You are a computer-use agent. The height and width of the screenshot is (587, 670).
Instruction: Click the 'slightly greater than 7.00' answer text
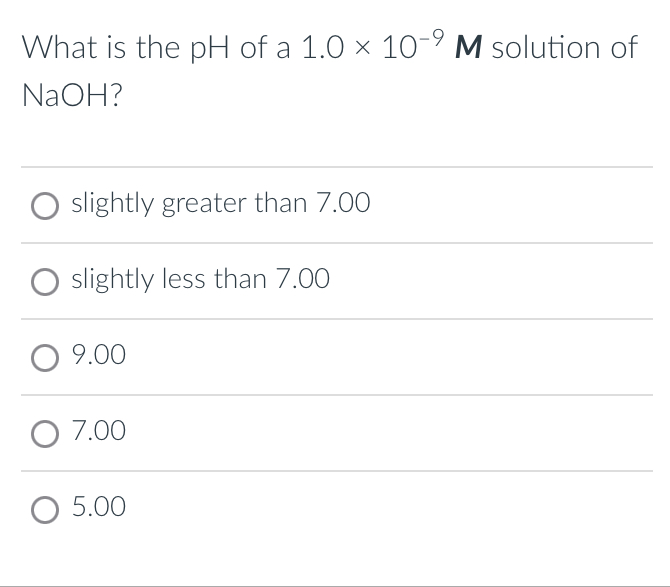point(221,204)
